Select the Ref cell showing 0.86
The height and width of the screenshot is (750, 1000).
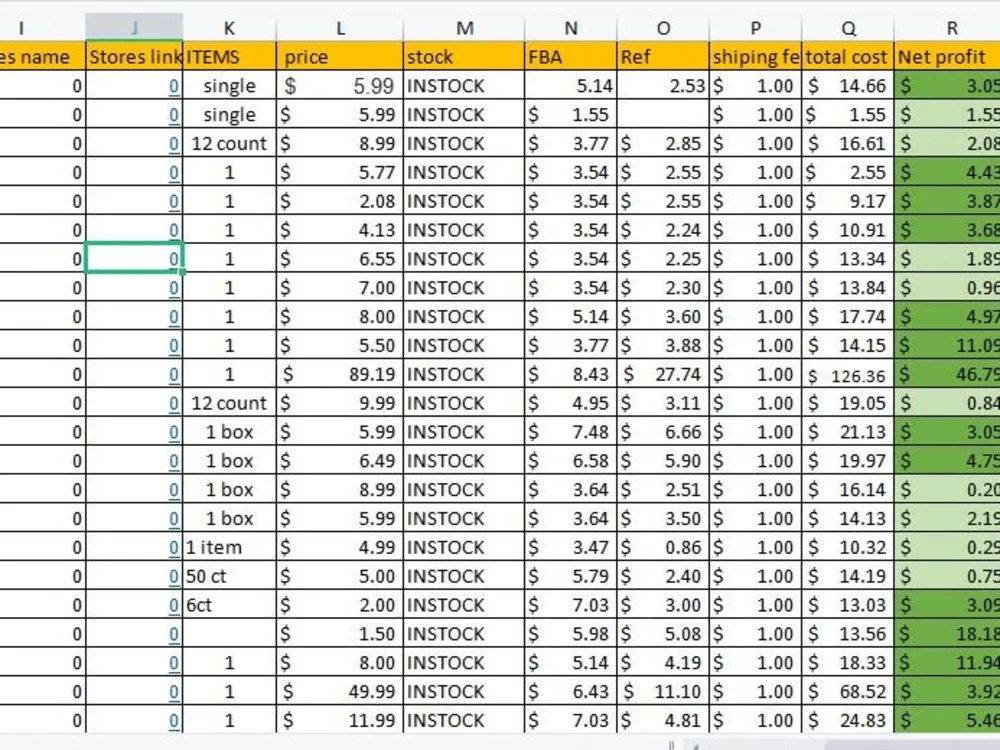tap(663, 548)
